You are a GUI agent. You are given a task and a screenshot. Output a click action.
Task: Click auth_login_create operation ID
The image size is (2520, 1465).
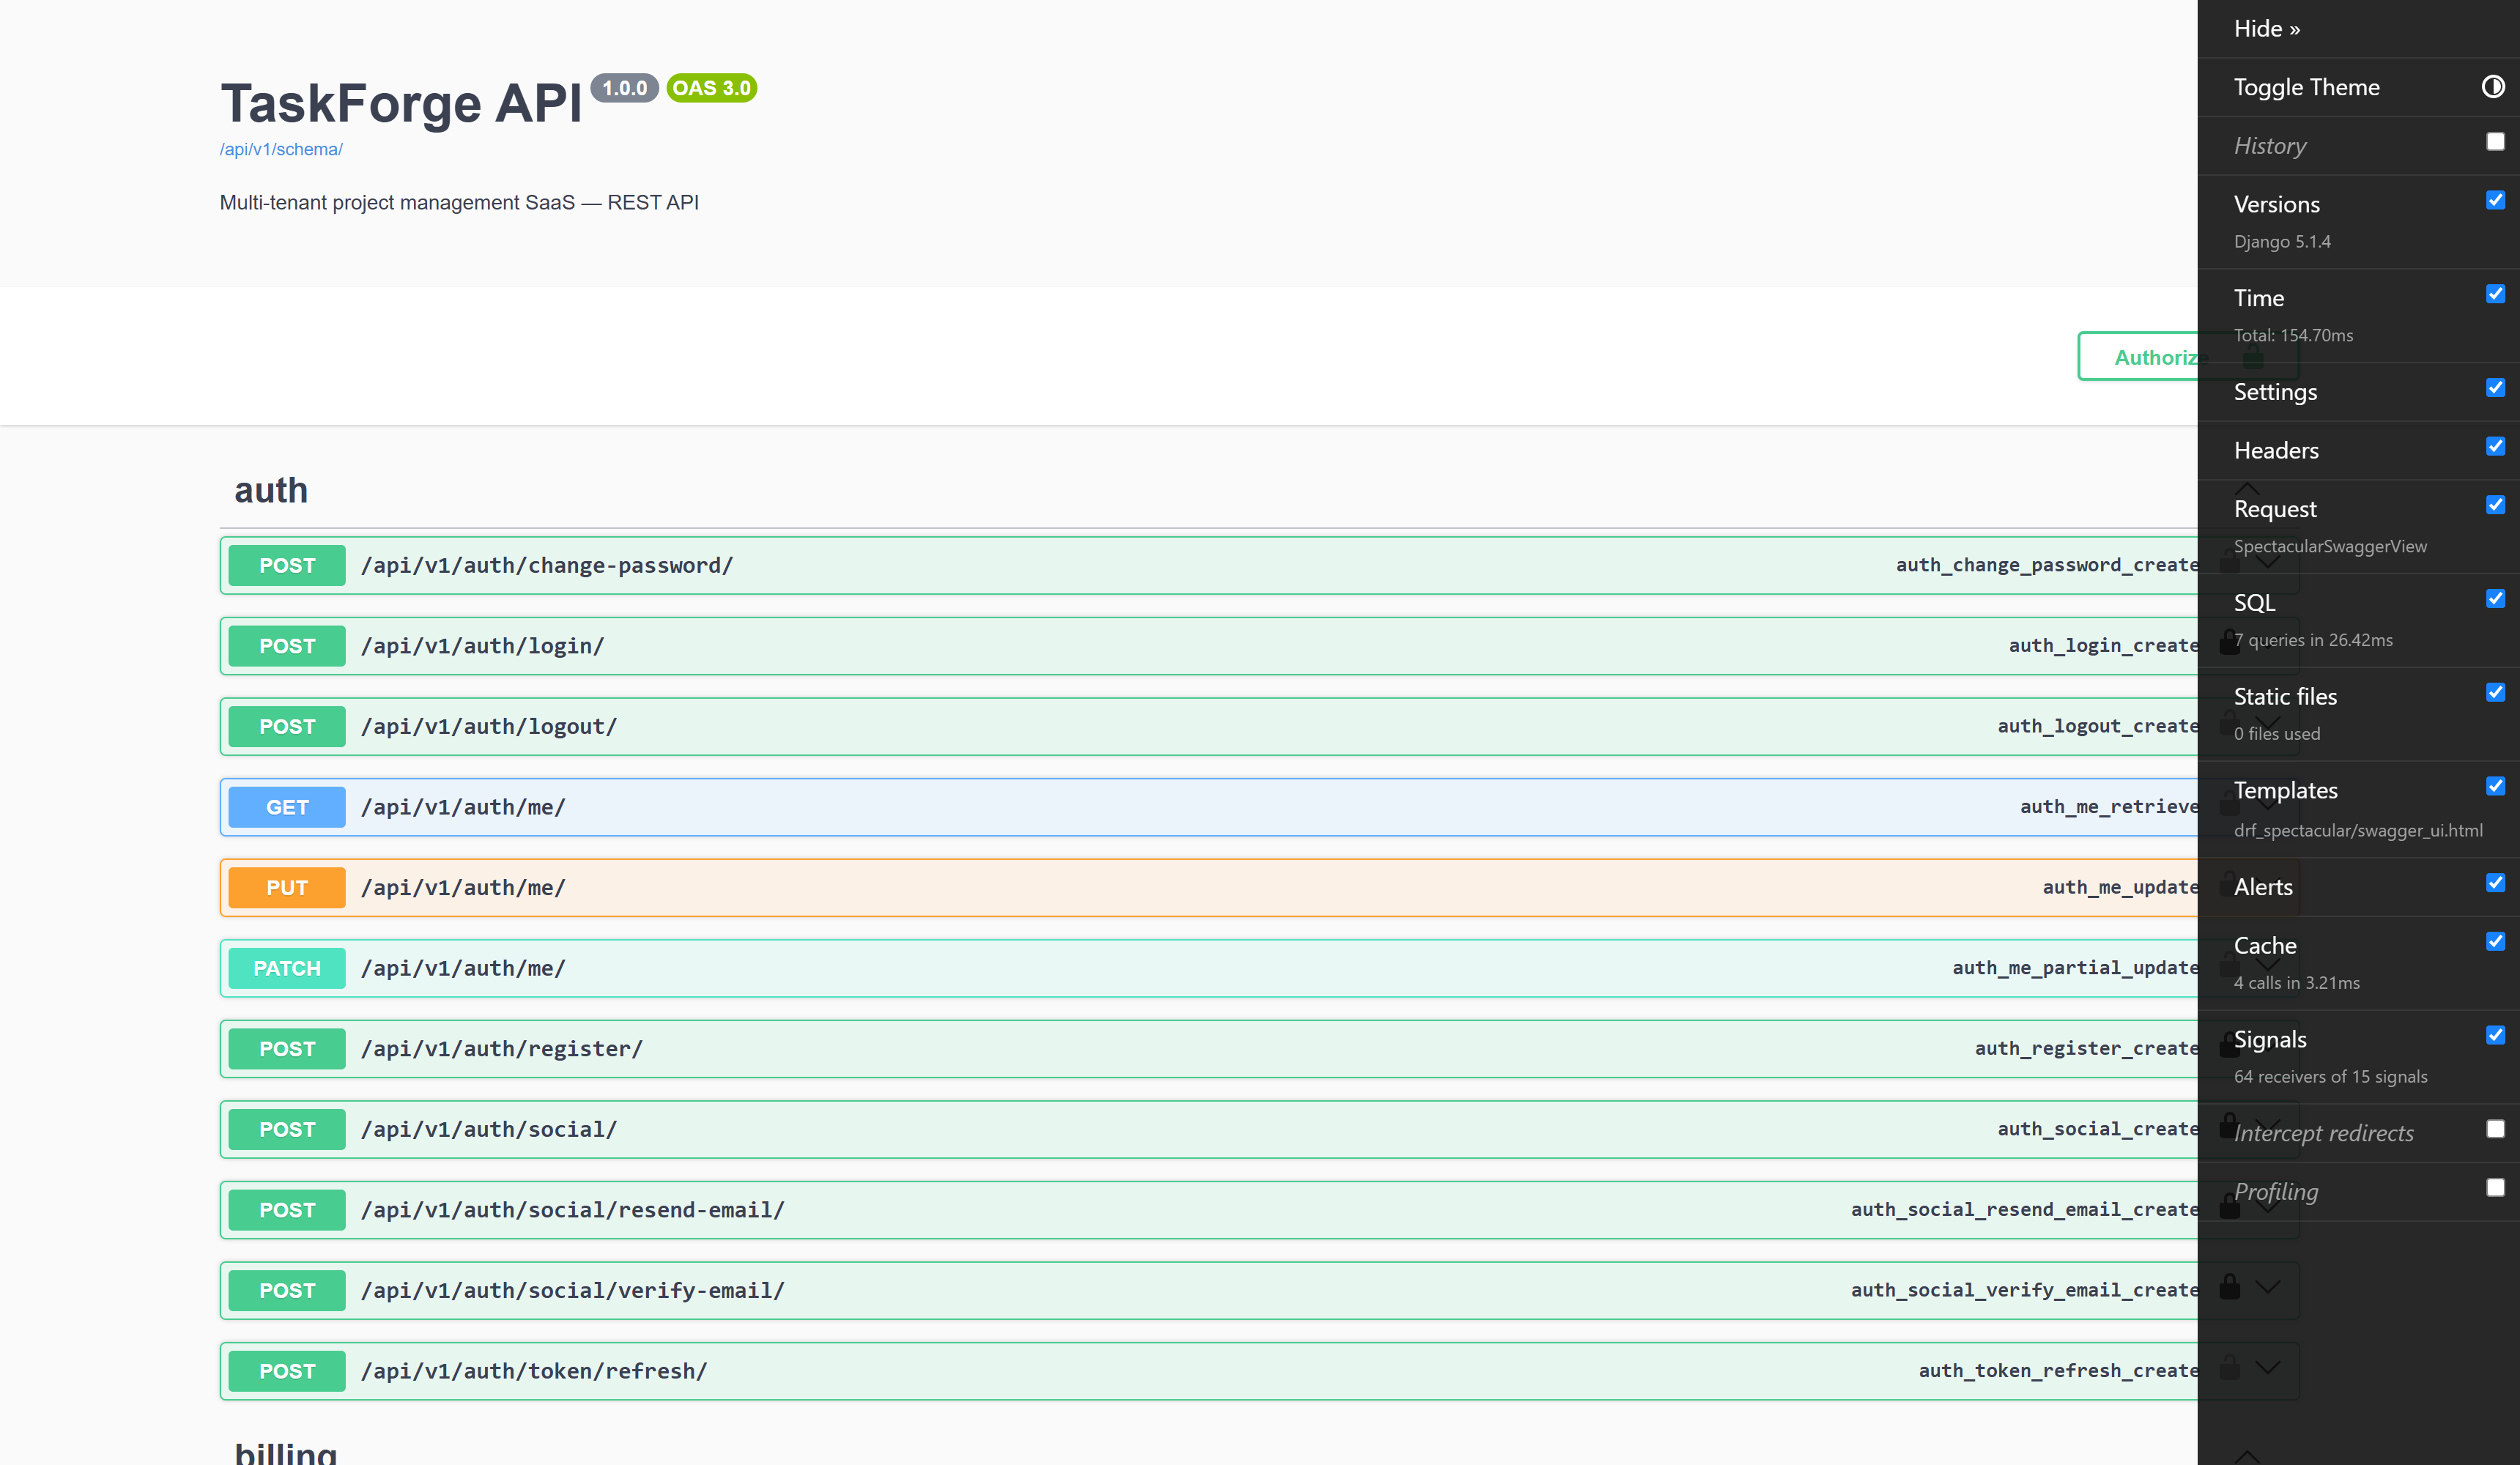2103,646
